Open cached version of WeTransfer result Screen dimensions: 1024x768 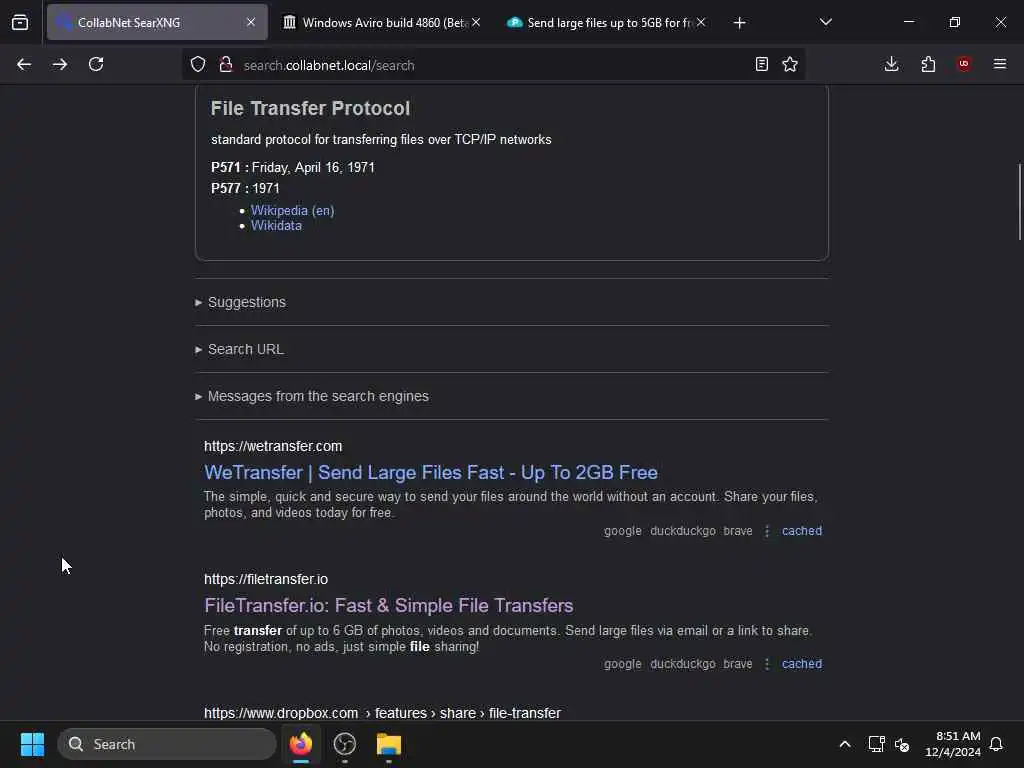802,531
